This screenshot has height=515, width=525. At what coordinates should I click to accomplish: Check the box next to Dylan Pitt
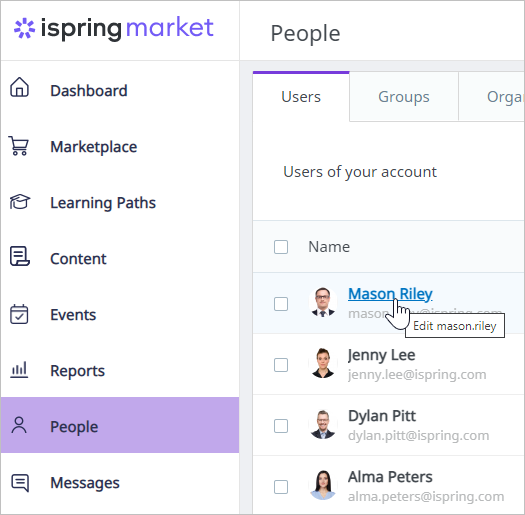[281, 426]
